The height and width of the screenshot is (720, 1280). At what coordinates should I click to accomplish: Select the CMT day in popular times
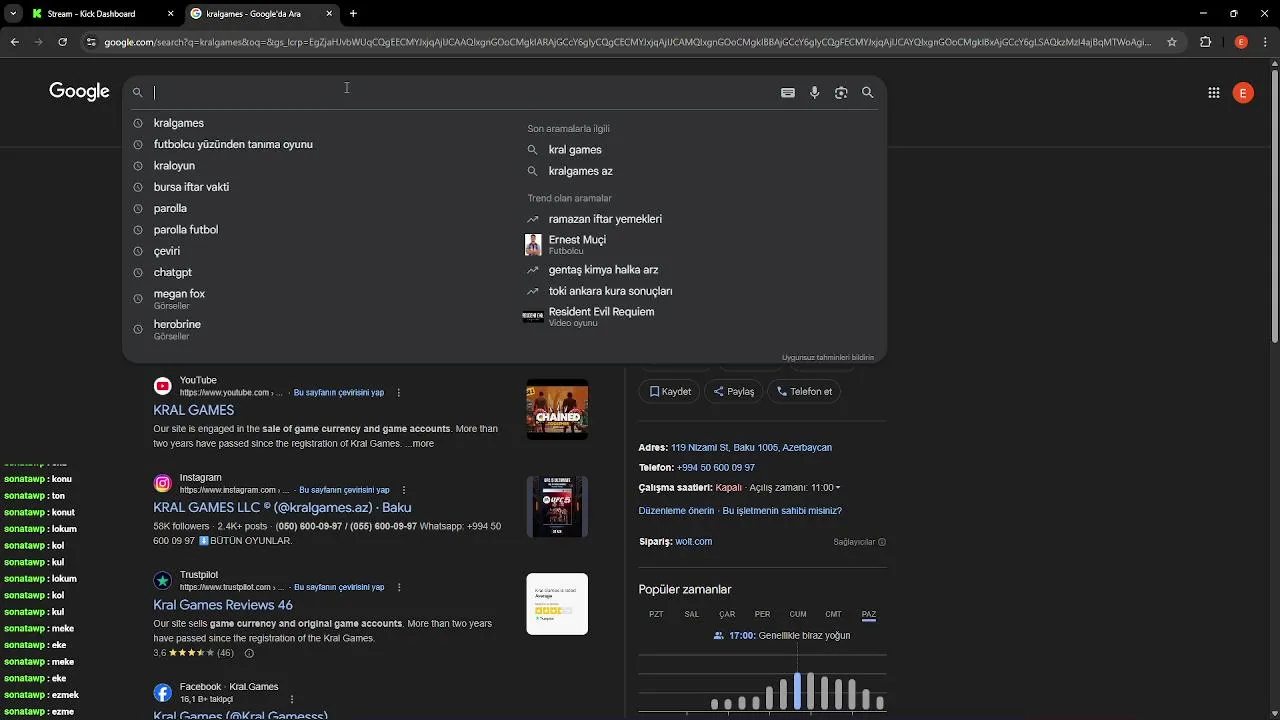click(x=833, y=614)
